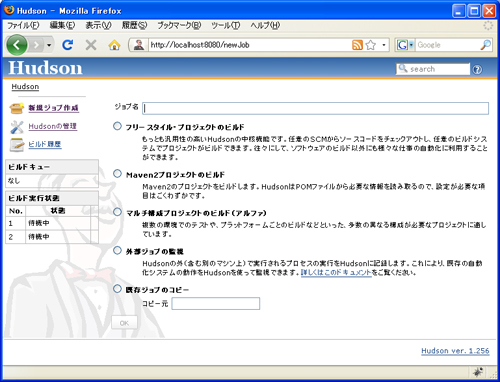Click the なし text in build queue

(14, 181)
